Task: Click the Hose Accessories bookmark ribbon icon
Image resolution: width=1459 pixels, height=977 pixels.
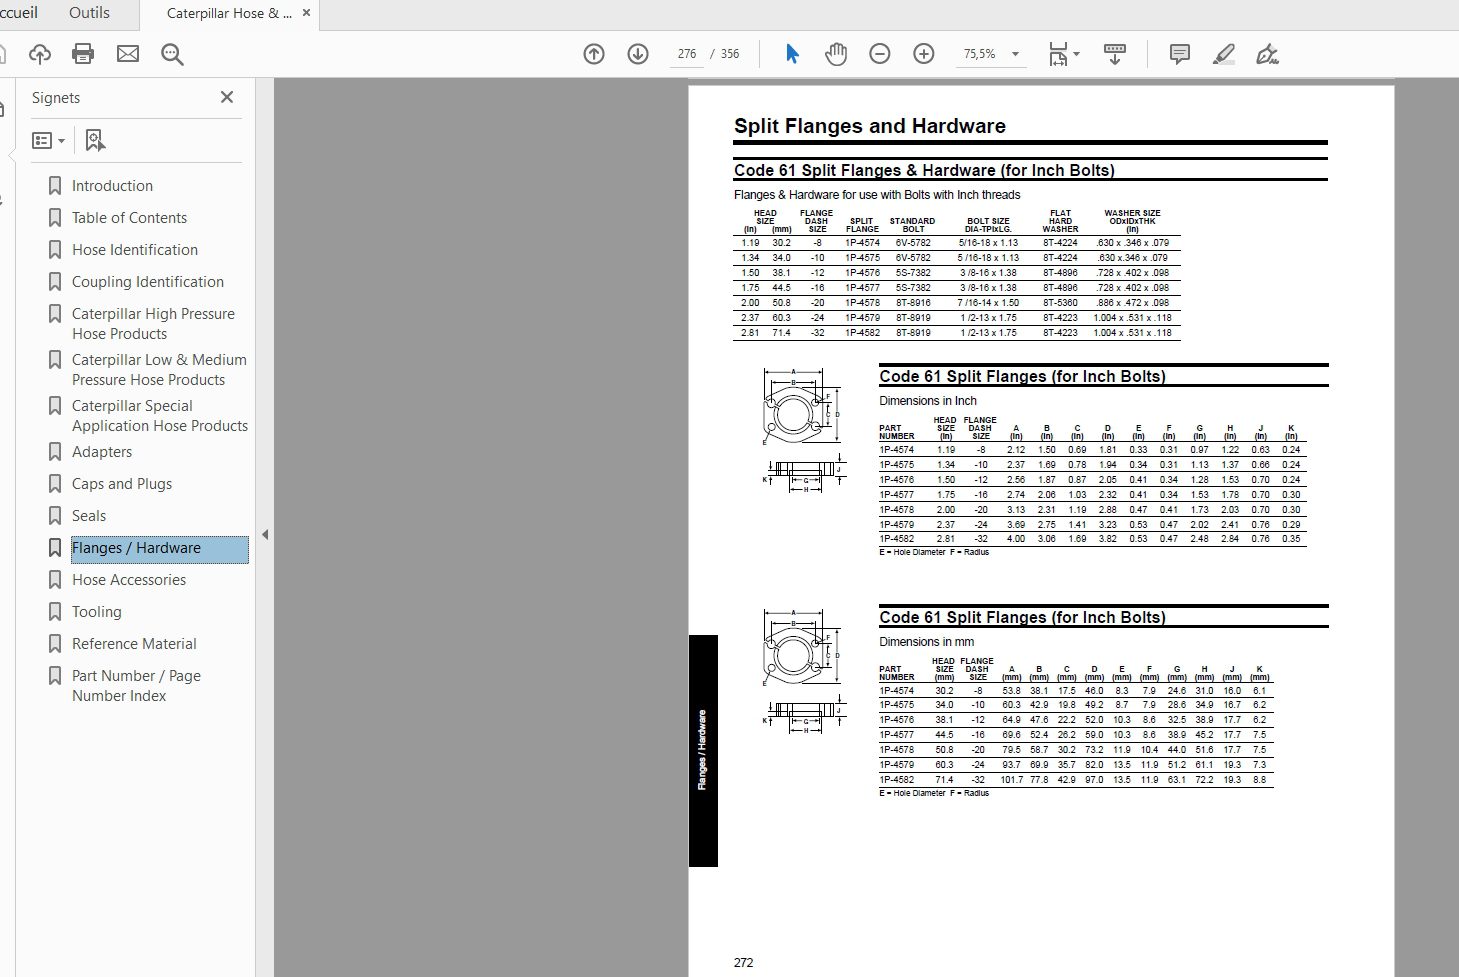Action: coord(55,580)
